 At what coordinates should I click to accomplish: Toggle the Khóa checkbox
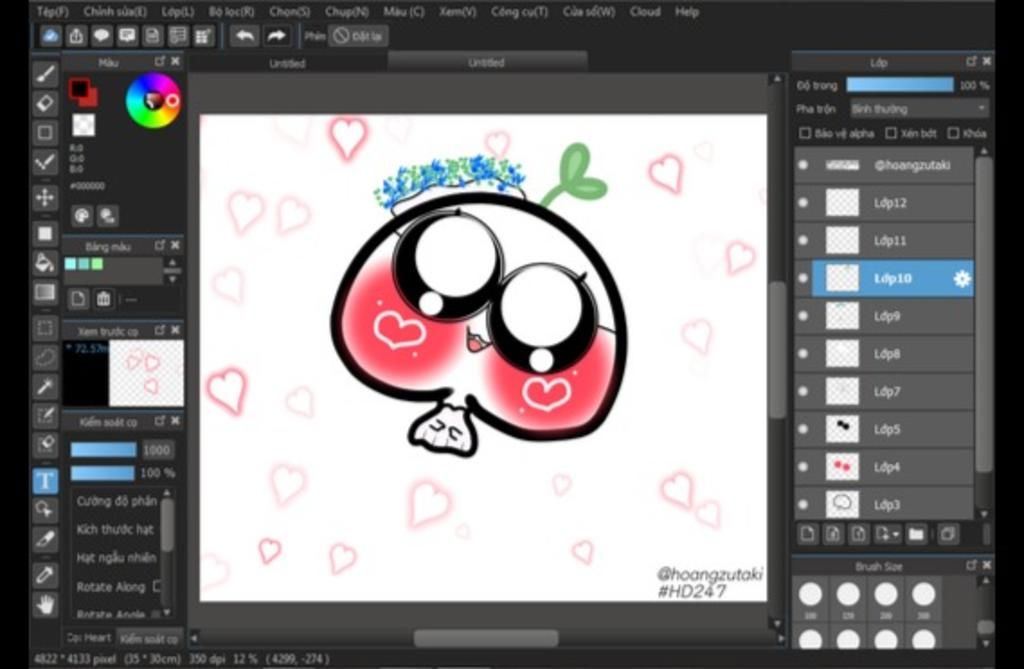(953, 133)
